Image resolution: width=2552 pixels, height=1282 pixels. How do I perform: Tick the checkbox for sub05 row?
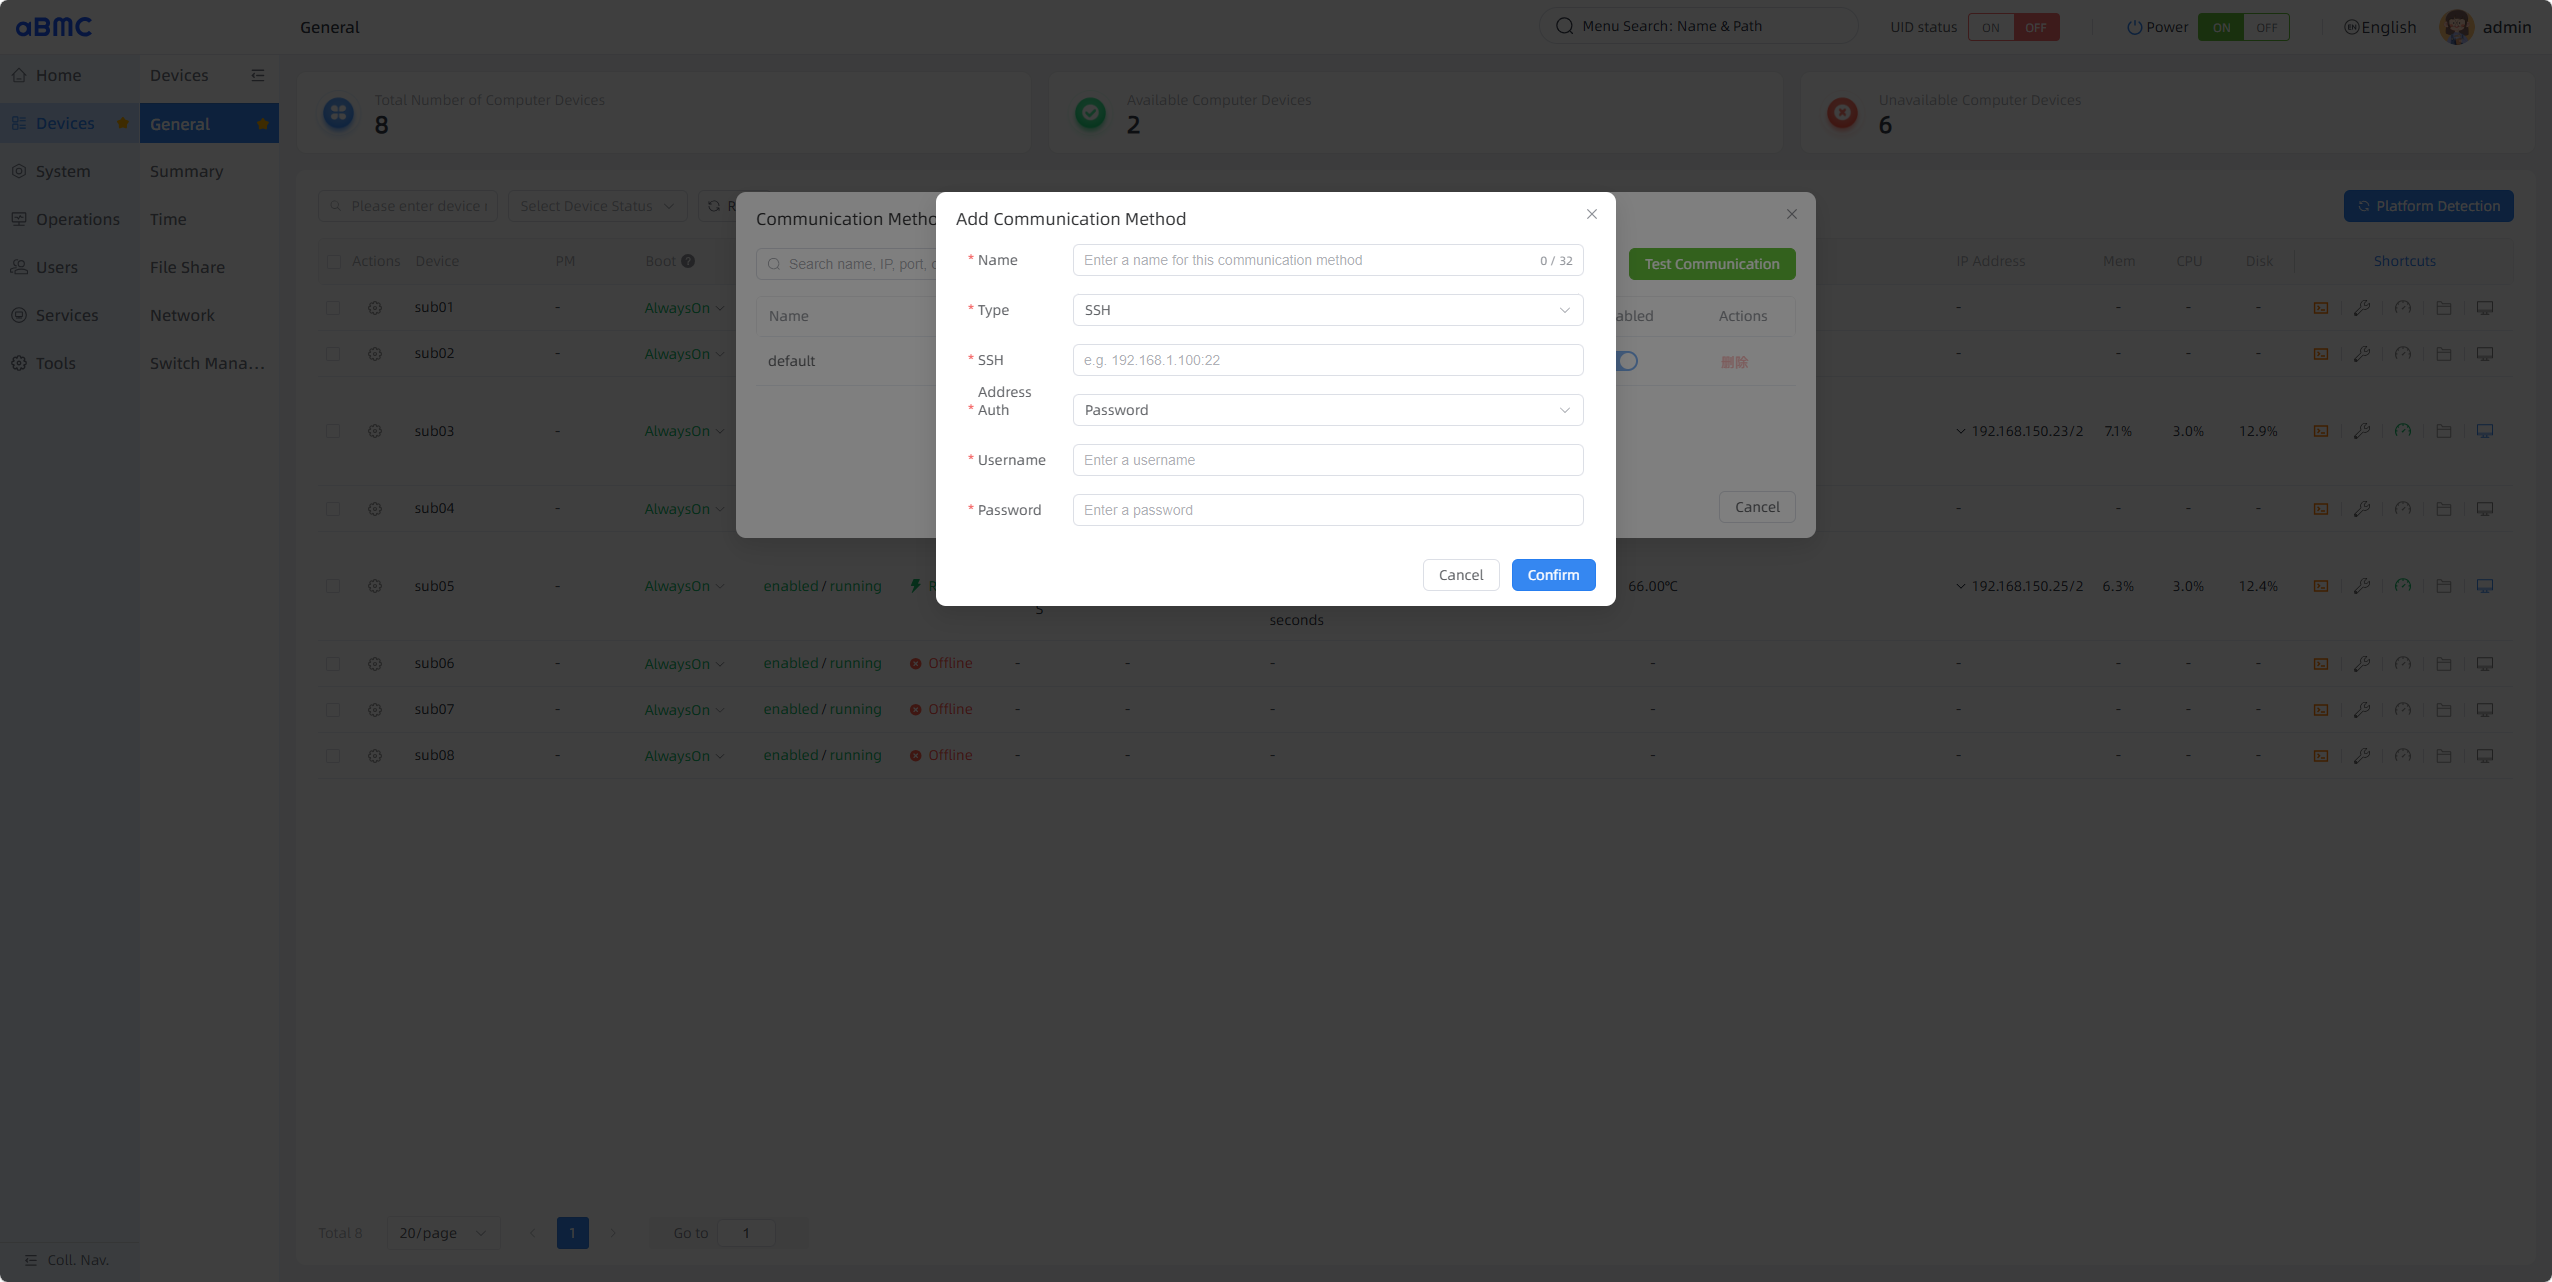(x=333, y=586)
